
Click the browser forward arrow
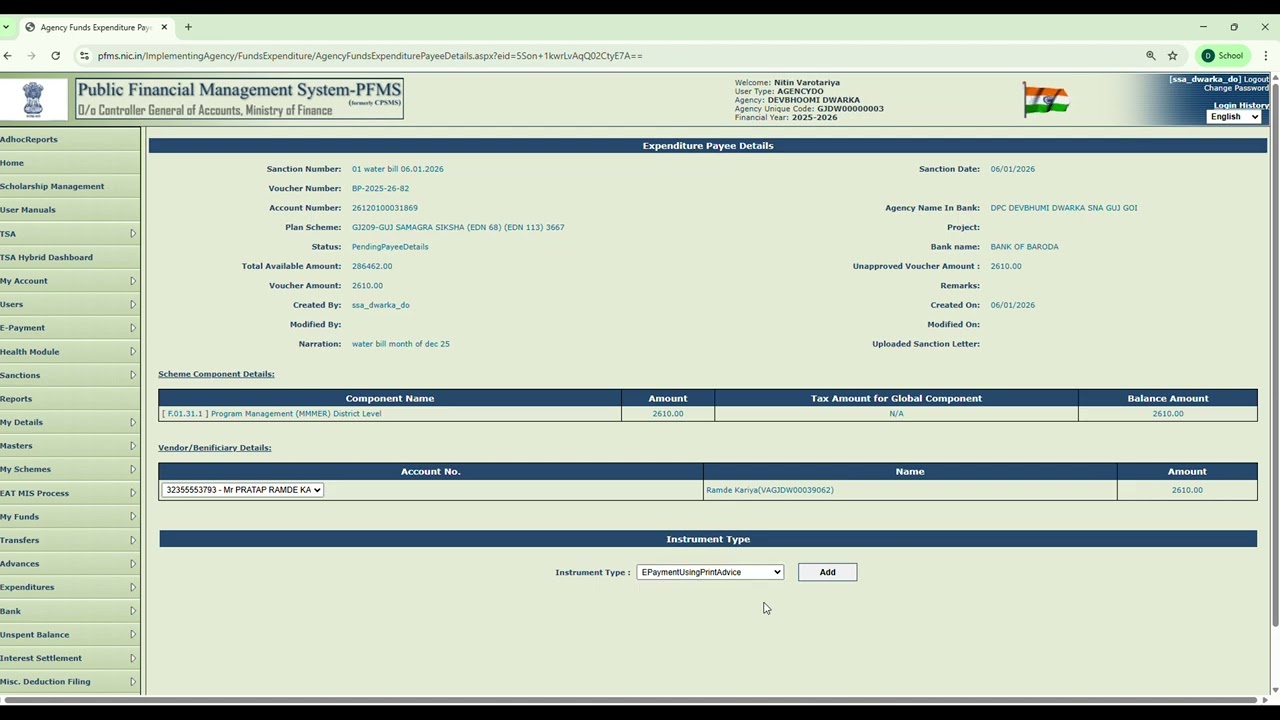click(31, 56)
